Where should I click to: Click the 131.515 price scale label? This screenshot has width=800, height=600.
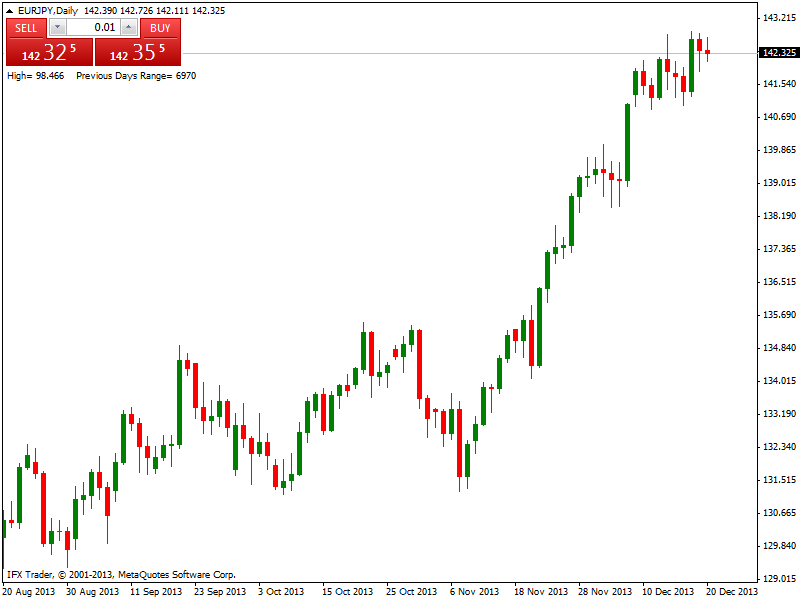780,480
